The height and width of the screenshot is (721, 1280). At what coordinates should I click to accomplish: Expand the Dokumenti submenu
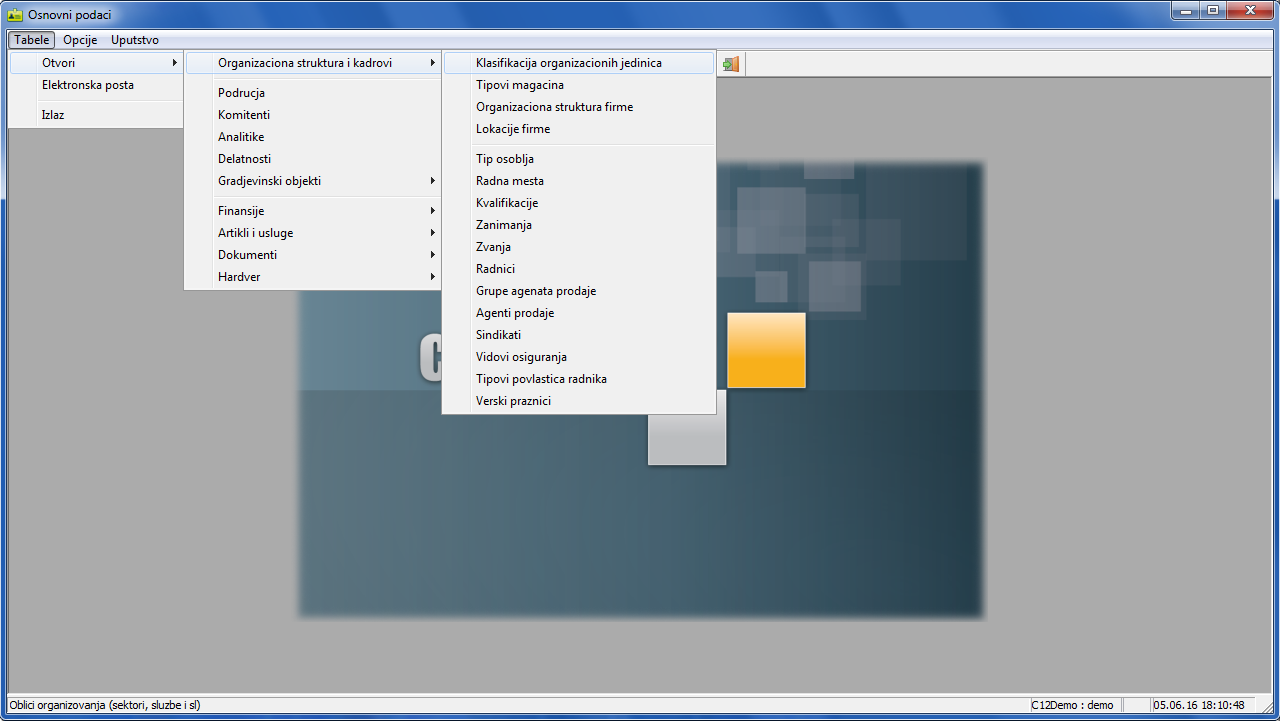point(312,255)
